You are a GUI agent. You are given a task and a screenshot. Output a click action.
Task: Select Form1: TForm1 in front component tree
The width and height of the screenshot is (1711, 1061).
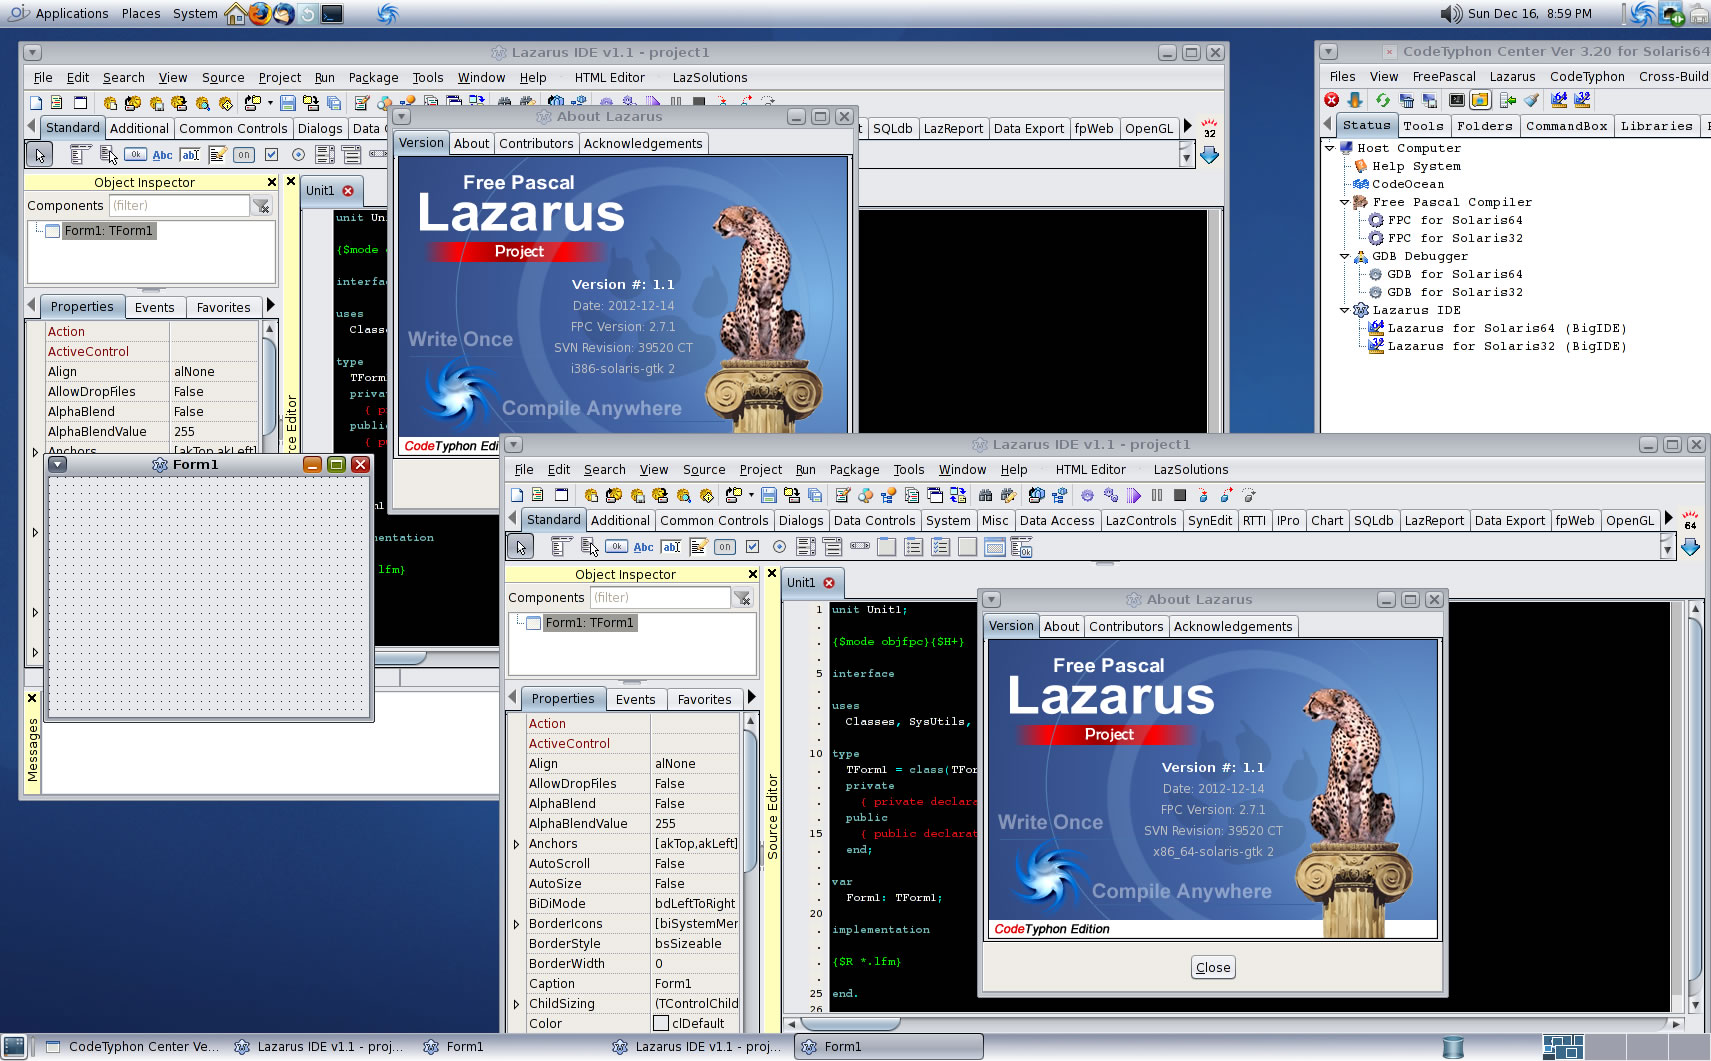click(x=589, y=622)
